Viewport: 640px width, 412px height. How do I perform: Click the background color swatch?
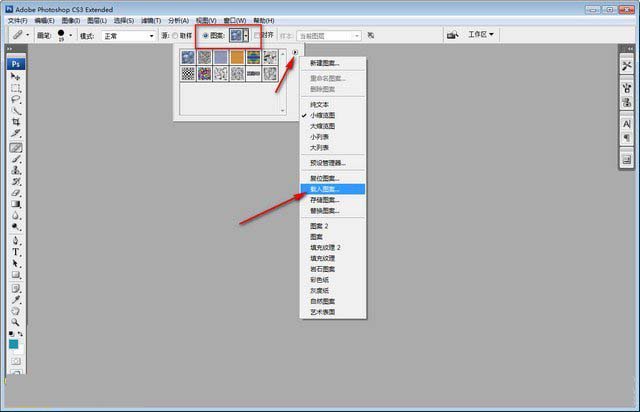pyautogui.click(x=20, y=350)
